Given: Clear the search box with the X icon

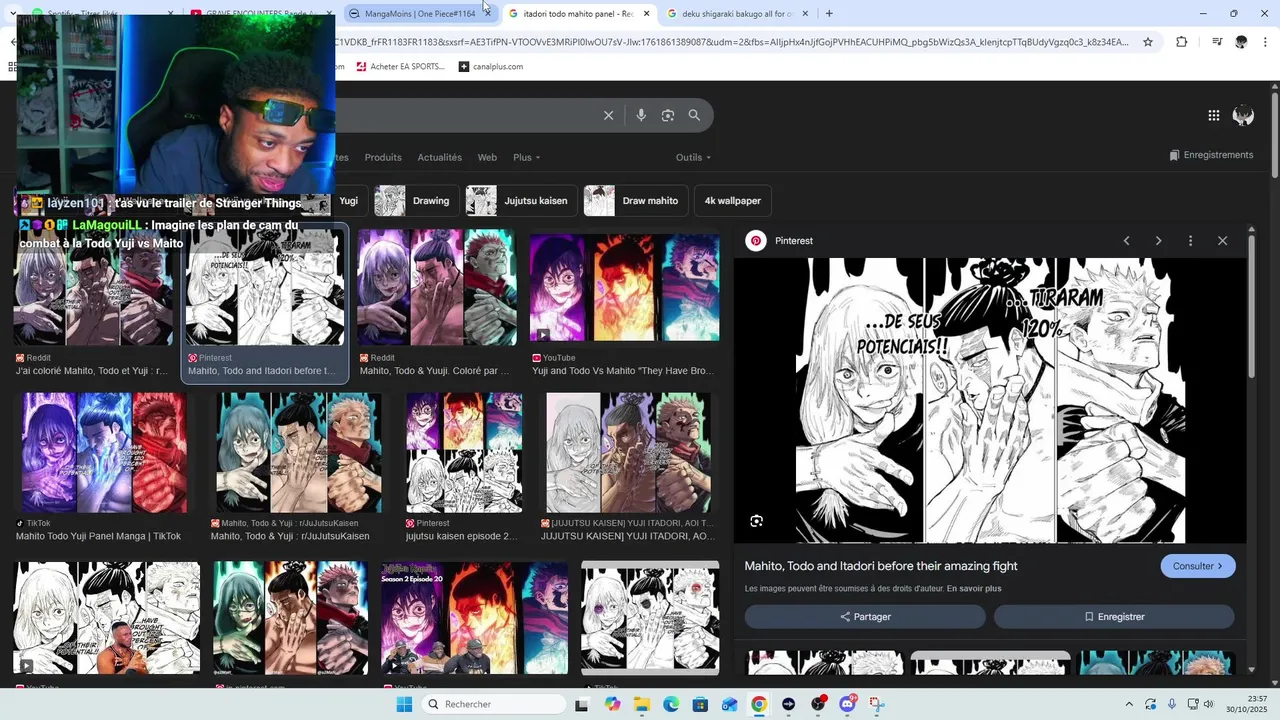Looking at the screenshot, I should point(608,115).
